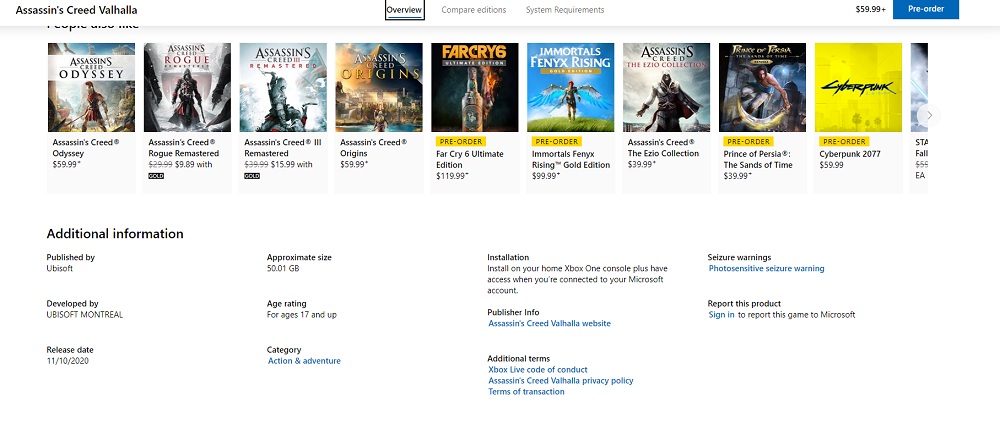Screen dimensions: 1000x444
Task: Select Assassin's Creed Odyssey title text
Action: click(86, 148)
